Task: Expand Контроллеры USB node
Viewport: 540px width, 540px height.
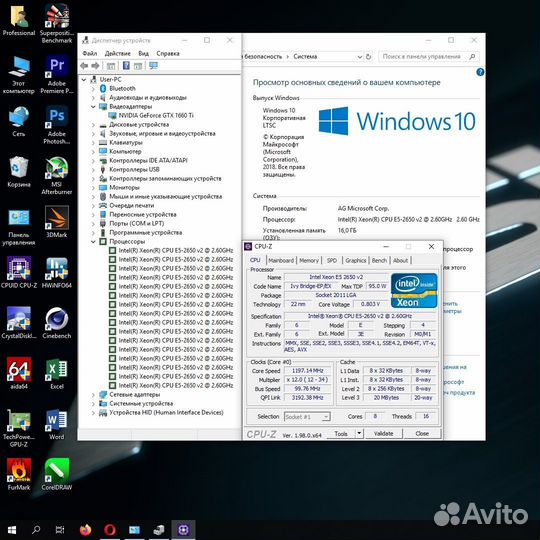Action: (x=93, y=169)
